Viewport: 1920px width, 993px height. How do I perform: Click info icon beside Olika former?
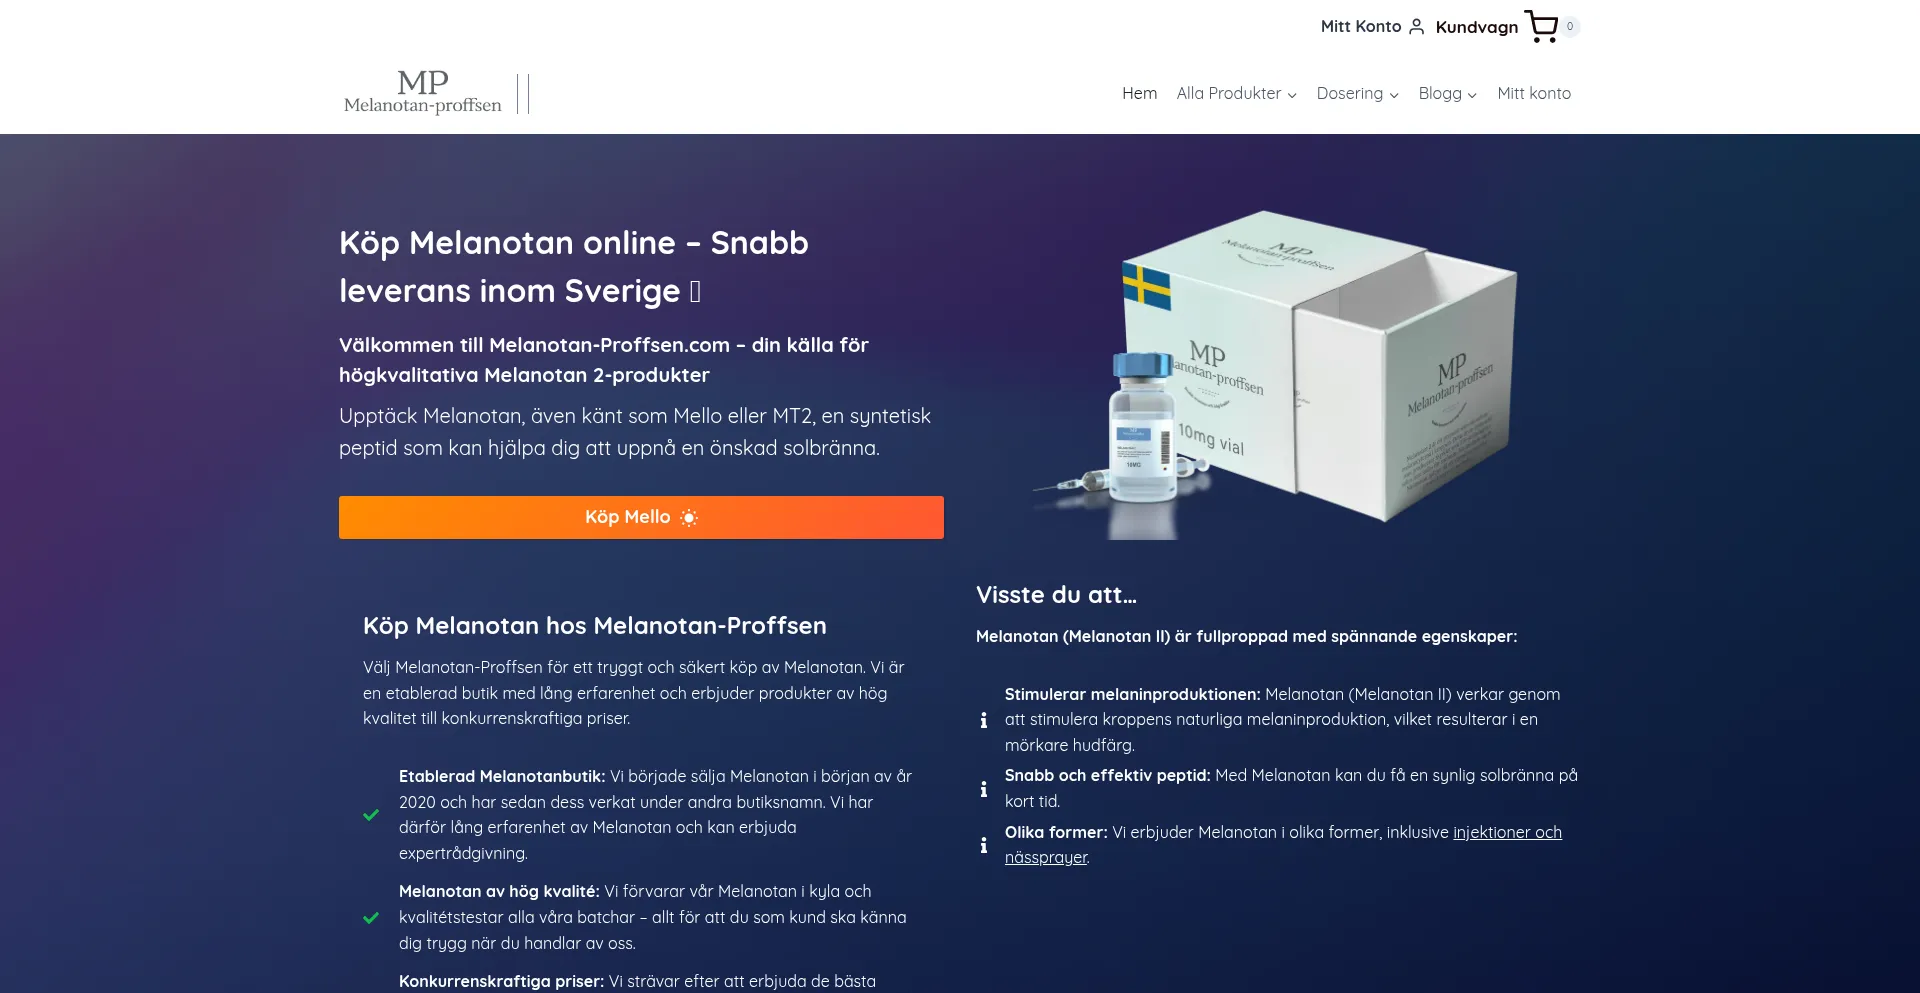point(984,845)
